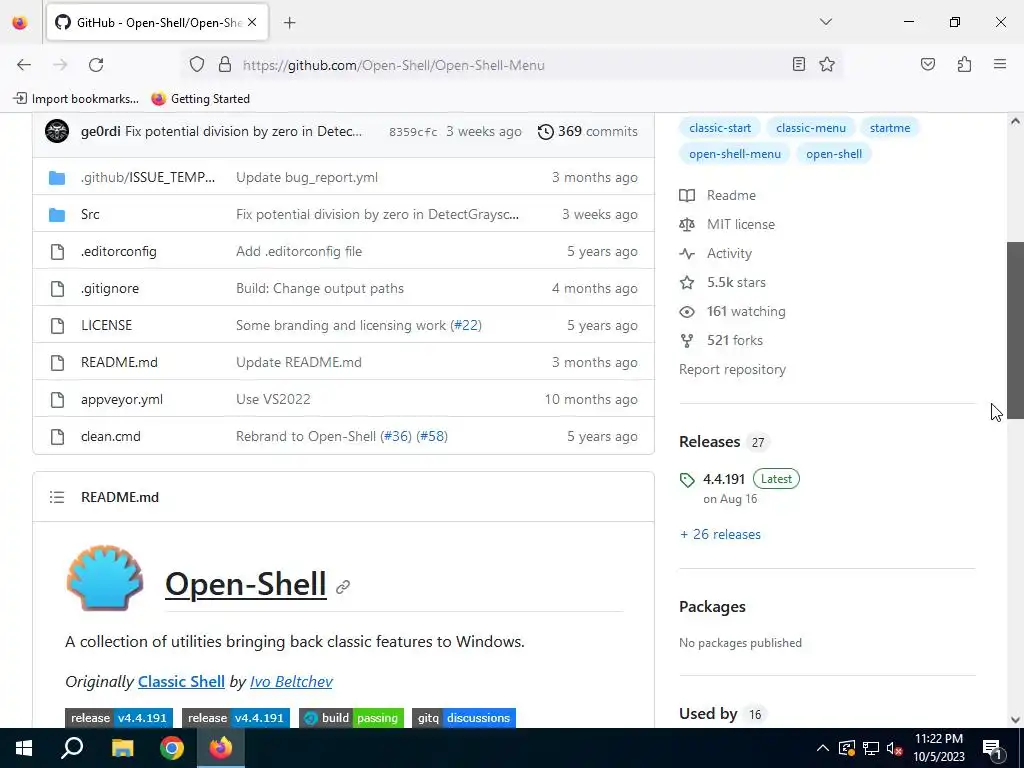The image size is (1024, 768).
Task: Open README.md in the file list
Action: 119,362
